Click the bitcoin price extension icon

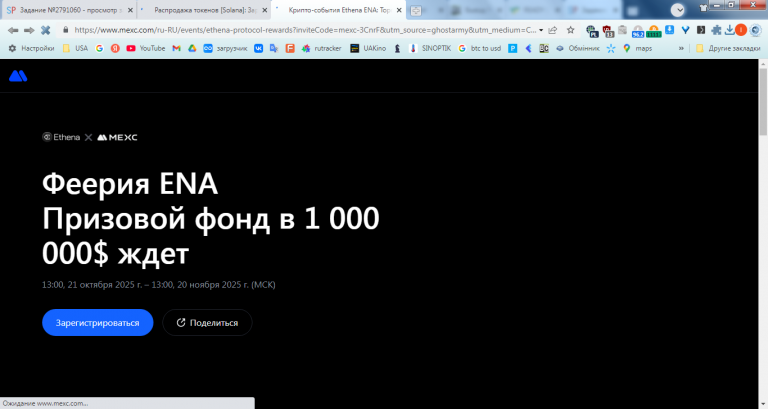[x=653, y=31]
